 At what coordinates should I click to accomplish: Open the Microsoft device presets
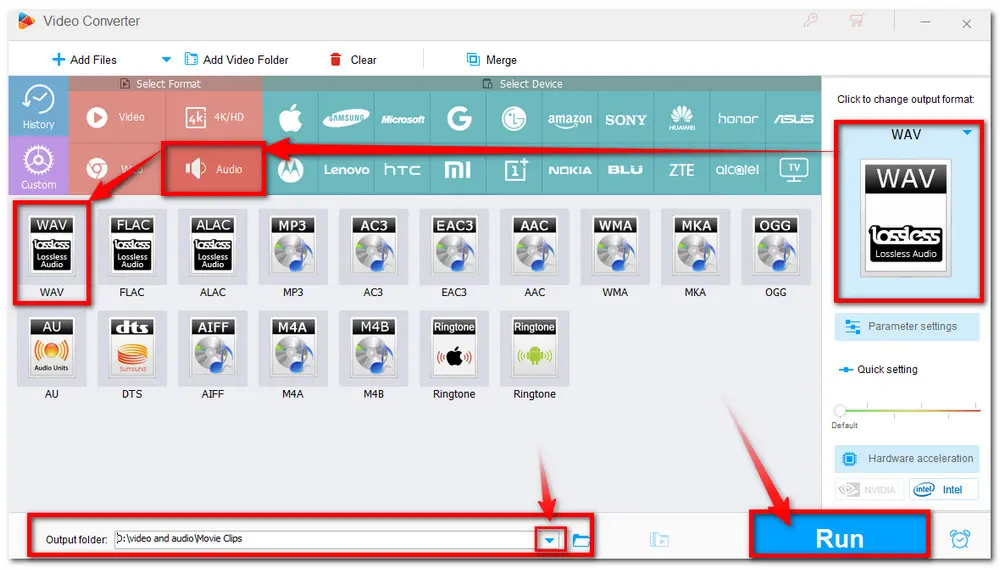pyautogui.click(x=402, y=118)
